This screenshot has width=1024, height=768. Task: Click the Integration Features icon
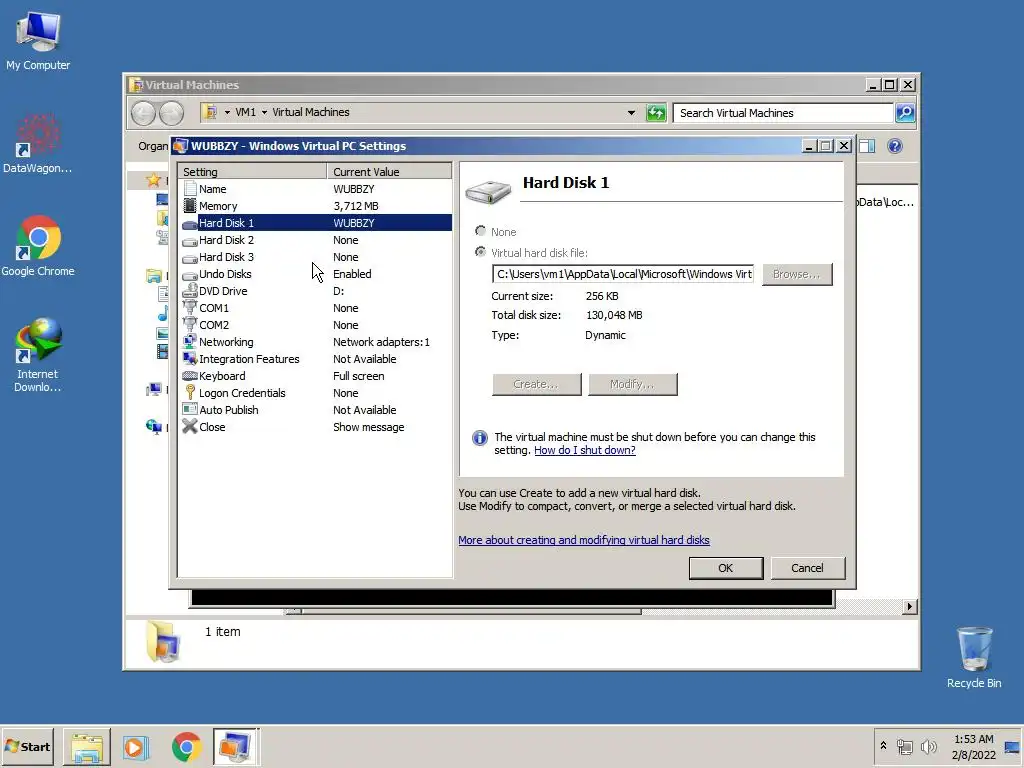click(189, 359)
